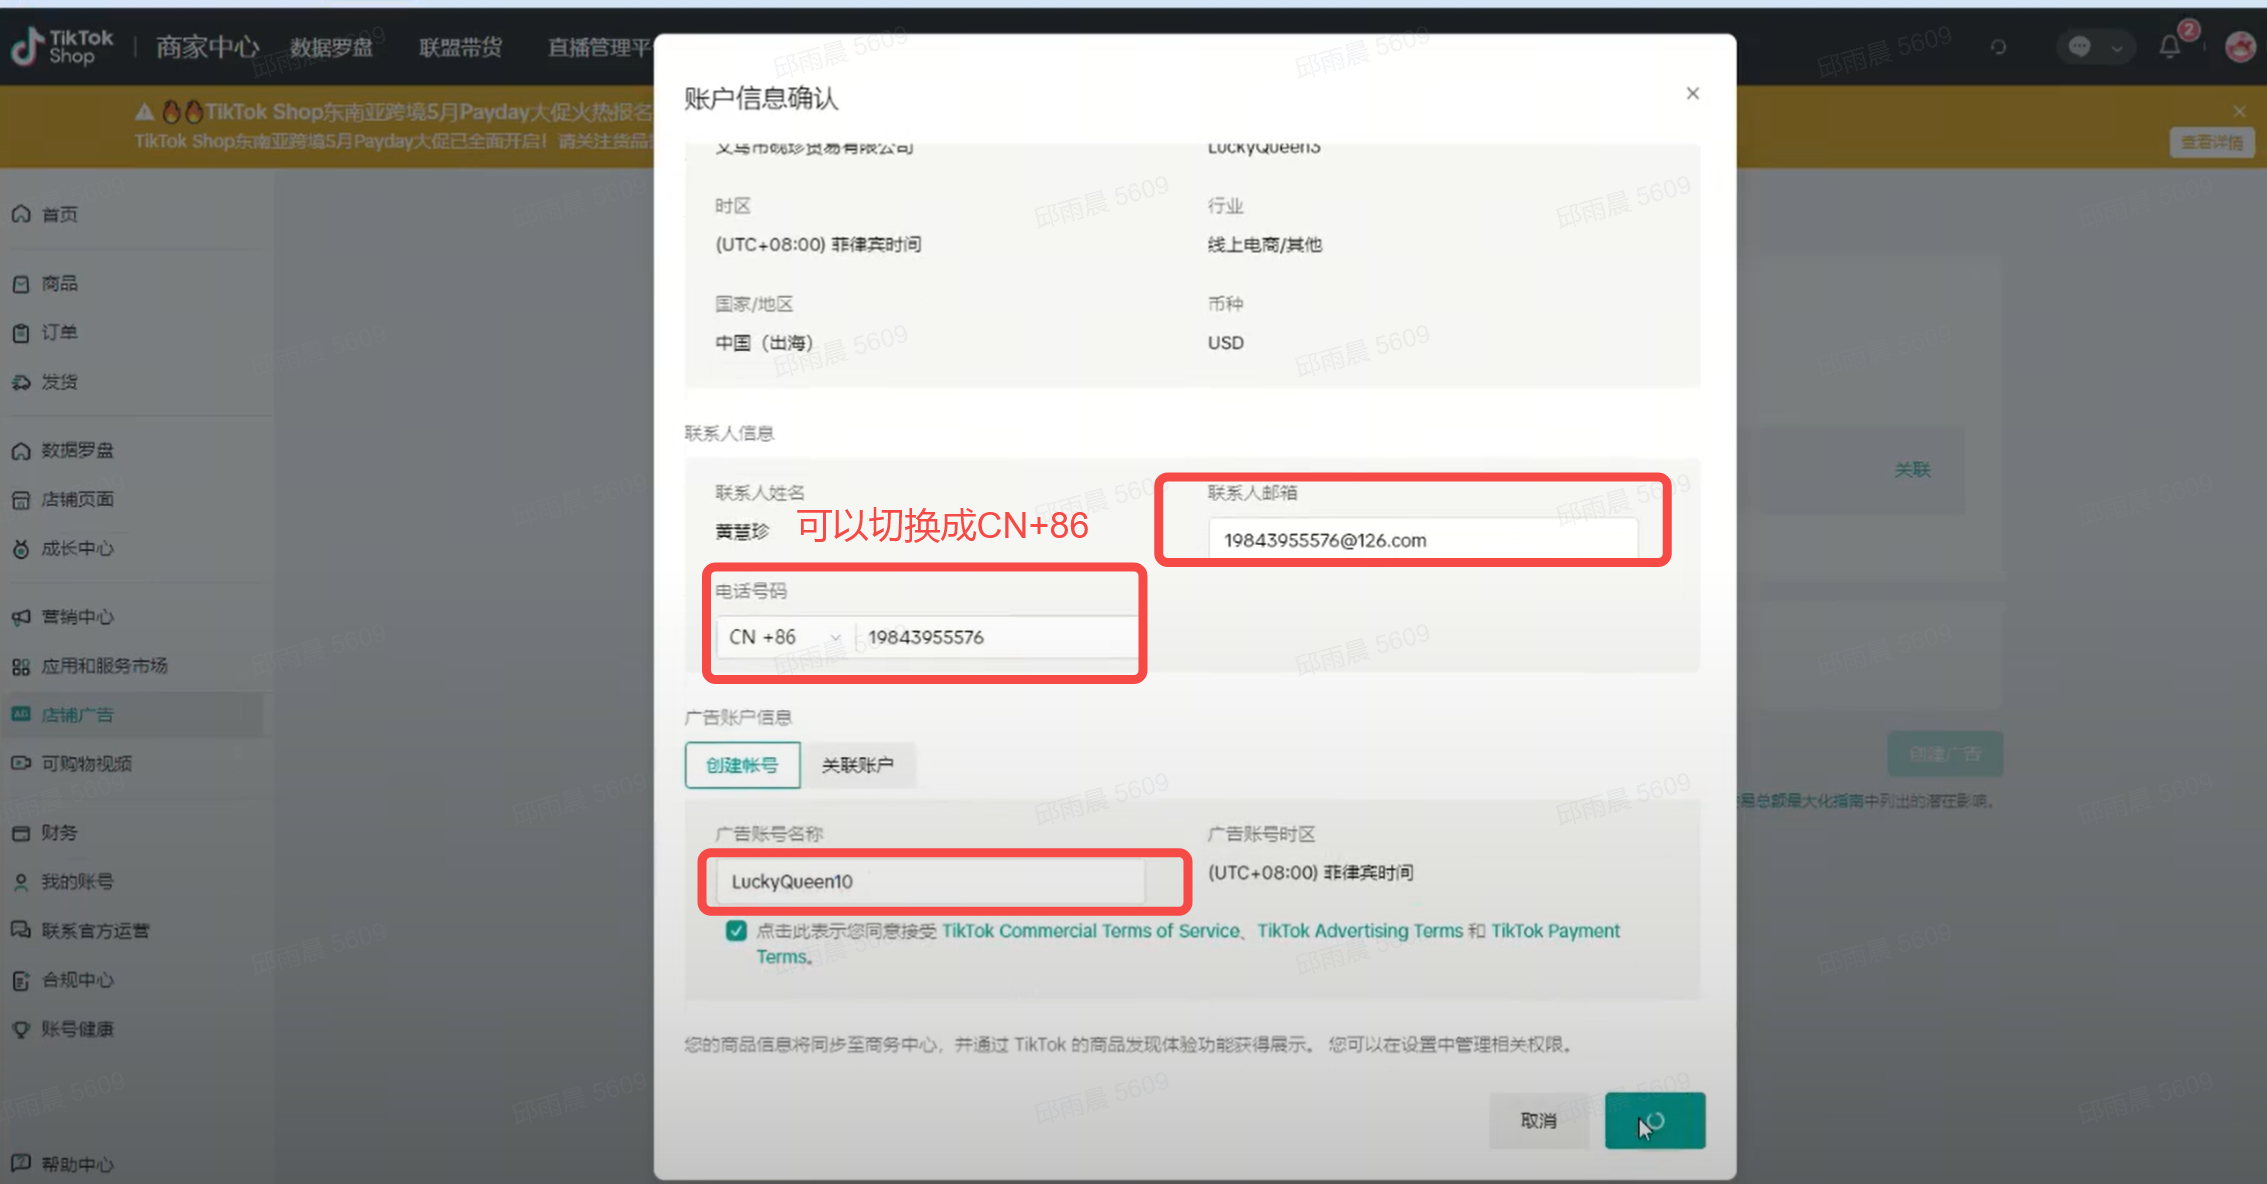Click the notification bell icon
This screenshot has height=1184, width=2267.
[2169, 46]
